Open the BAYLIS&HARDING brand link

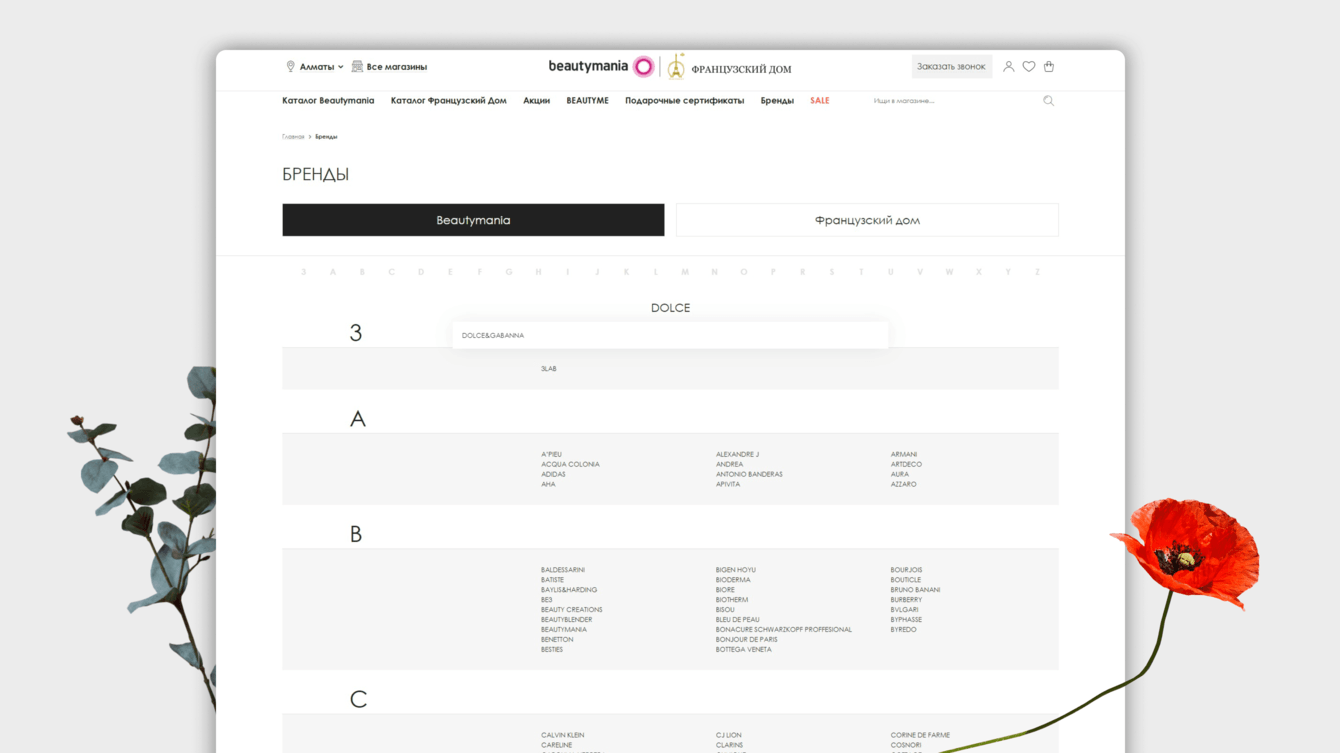pyautogui.click(x=569, y=590)
